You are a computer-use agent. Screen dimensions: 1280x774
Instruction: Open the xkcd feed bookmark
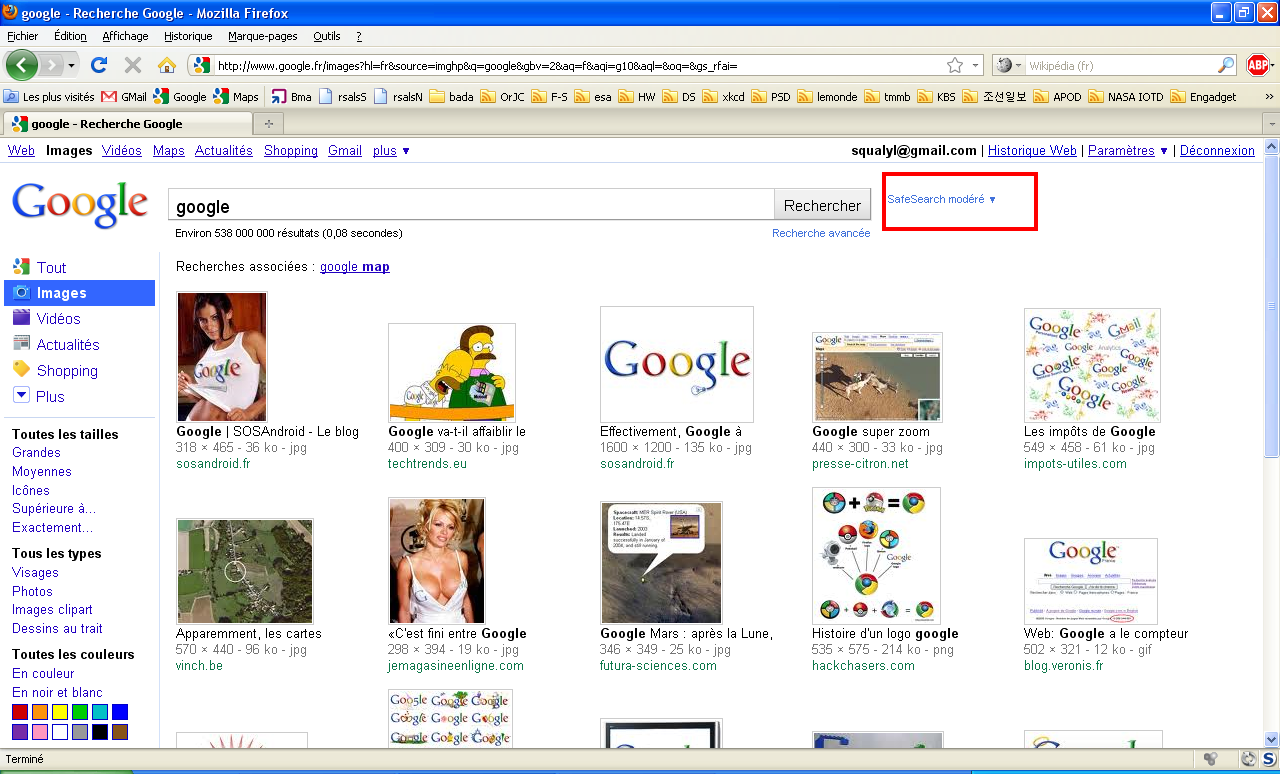(723, 97)
